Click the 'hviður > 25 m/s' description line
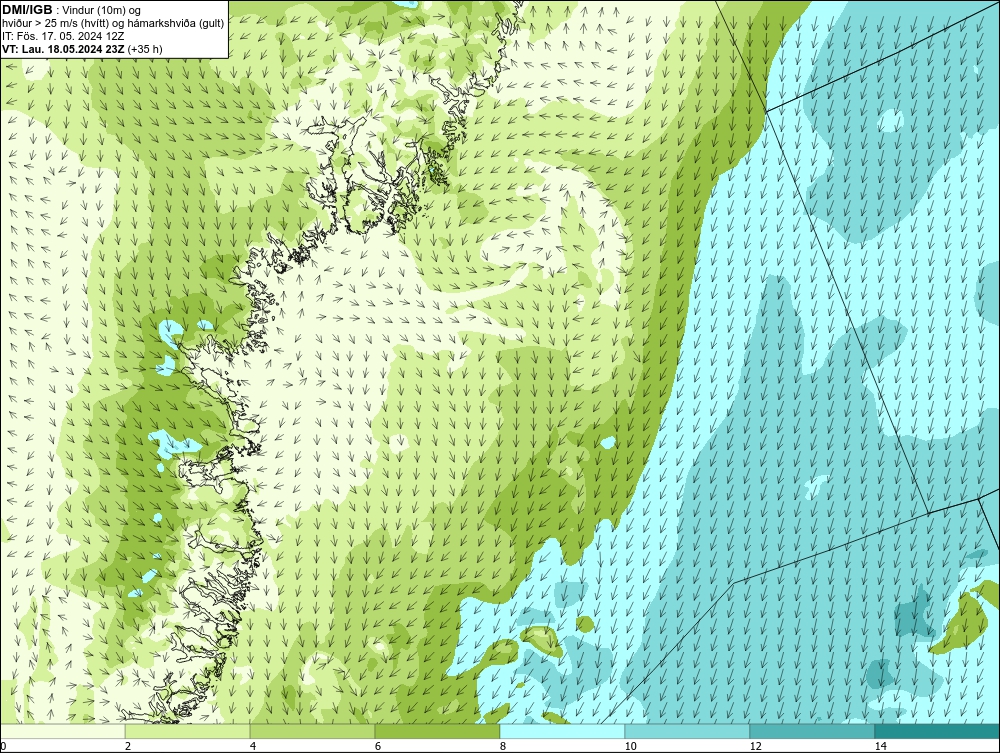The image size is (1000, 753). (x=113, y=23)
